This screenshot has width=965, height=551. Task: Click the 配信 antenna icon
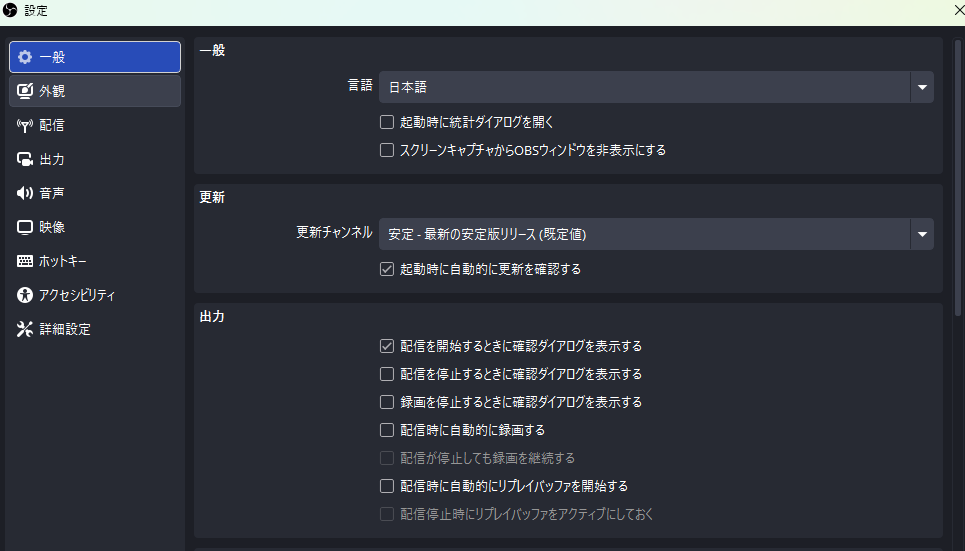[25, 126]
